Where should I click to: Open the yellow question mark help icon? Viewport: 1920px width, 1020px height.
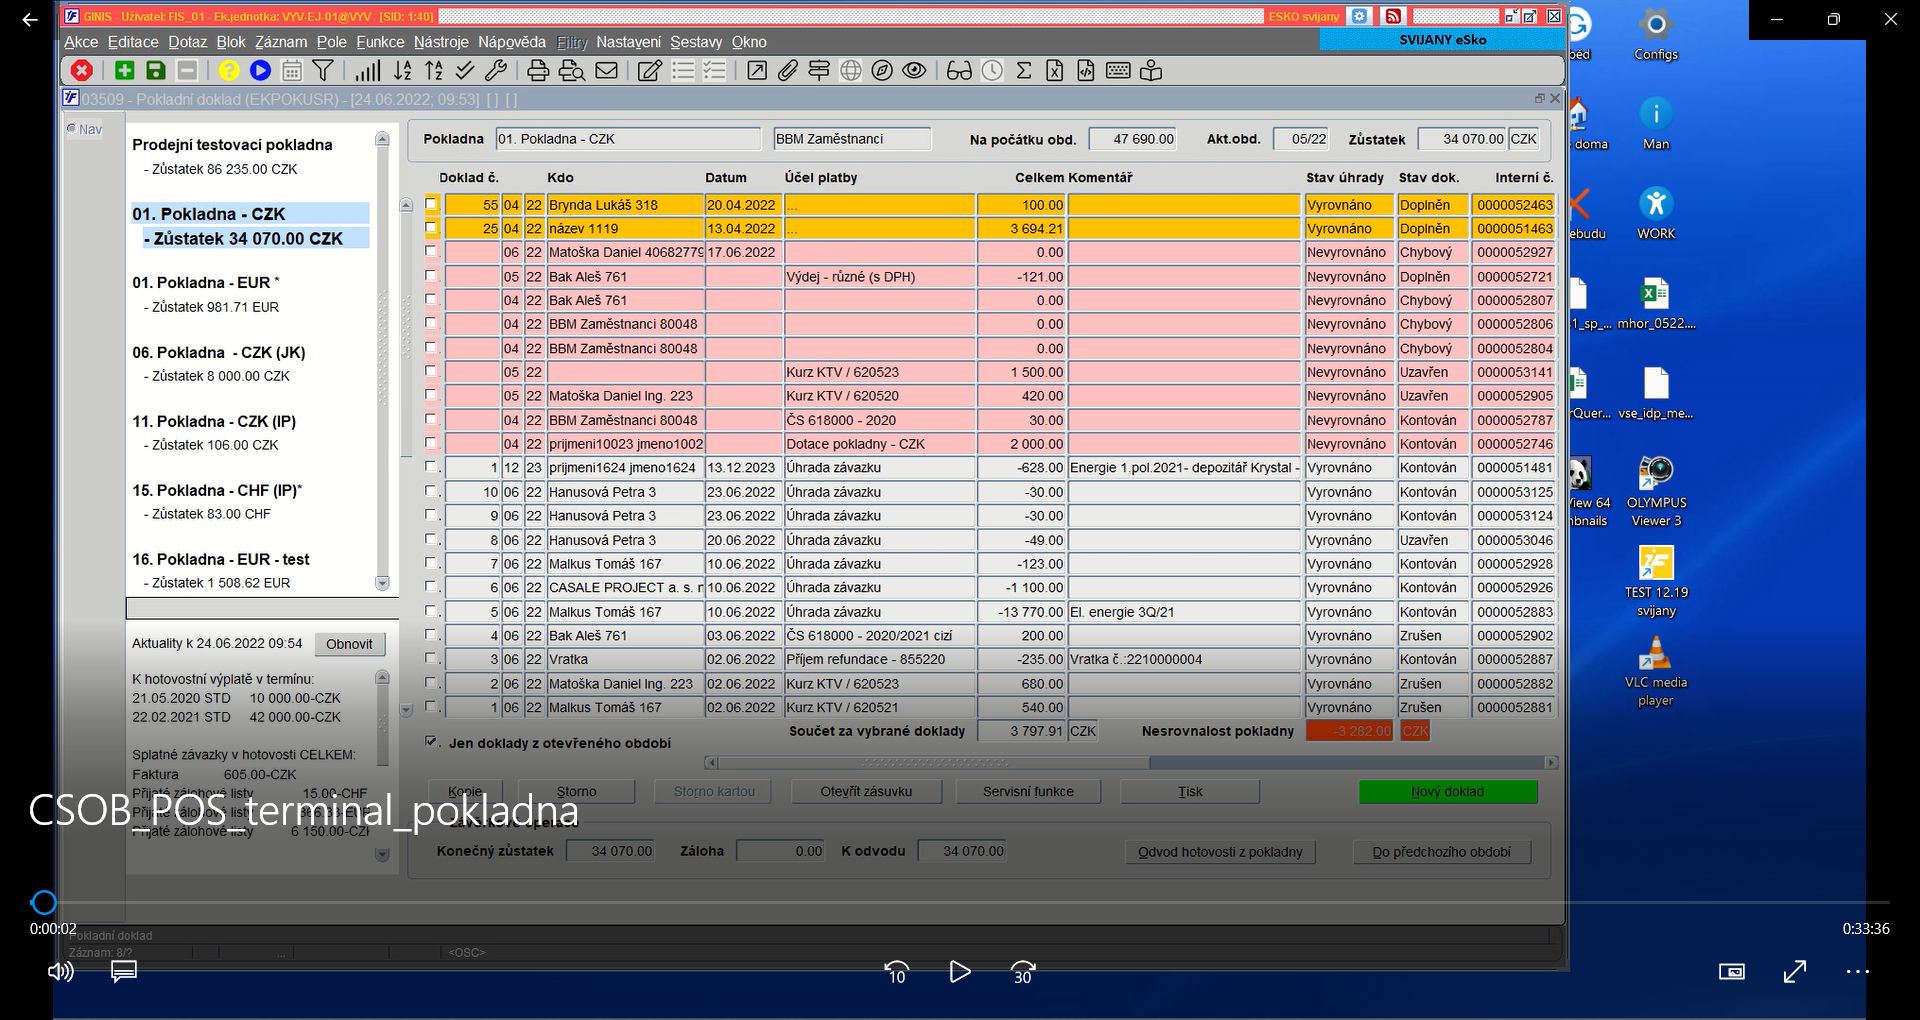pyautogui.click(x=229, y=70)
